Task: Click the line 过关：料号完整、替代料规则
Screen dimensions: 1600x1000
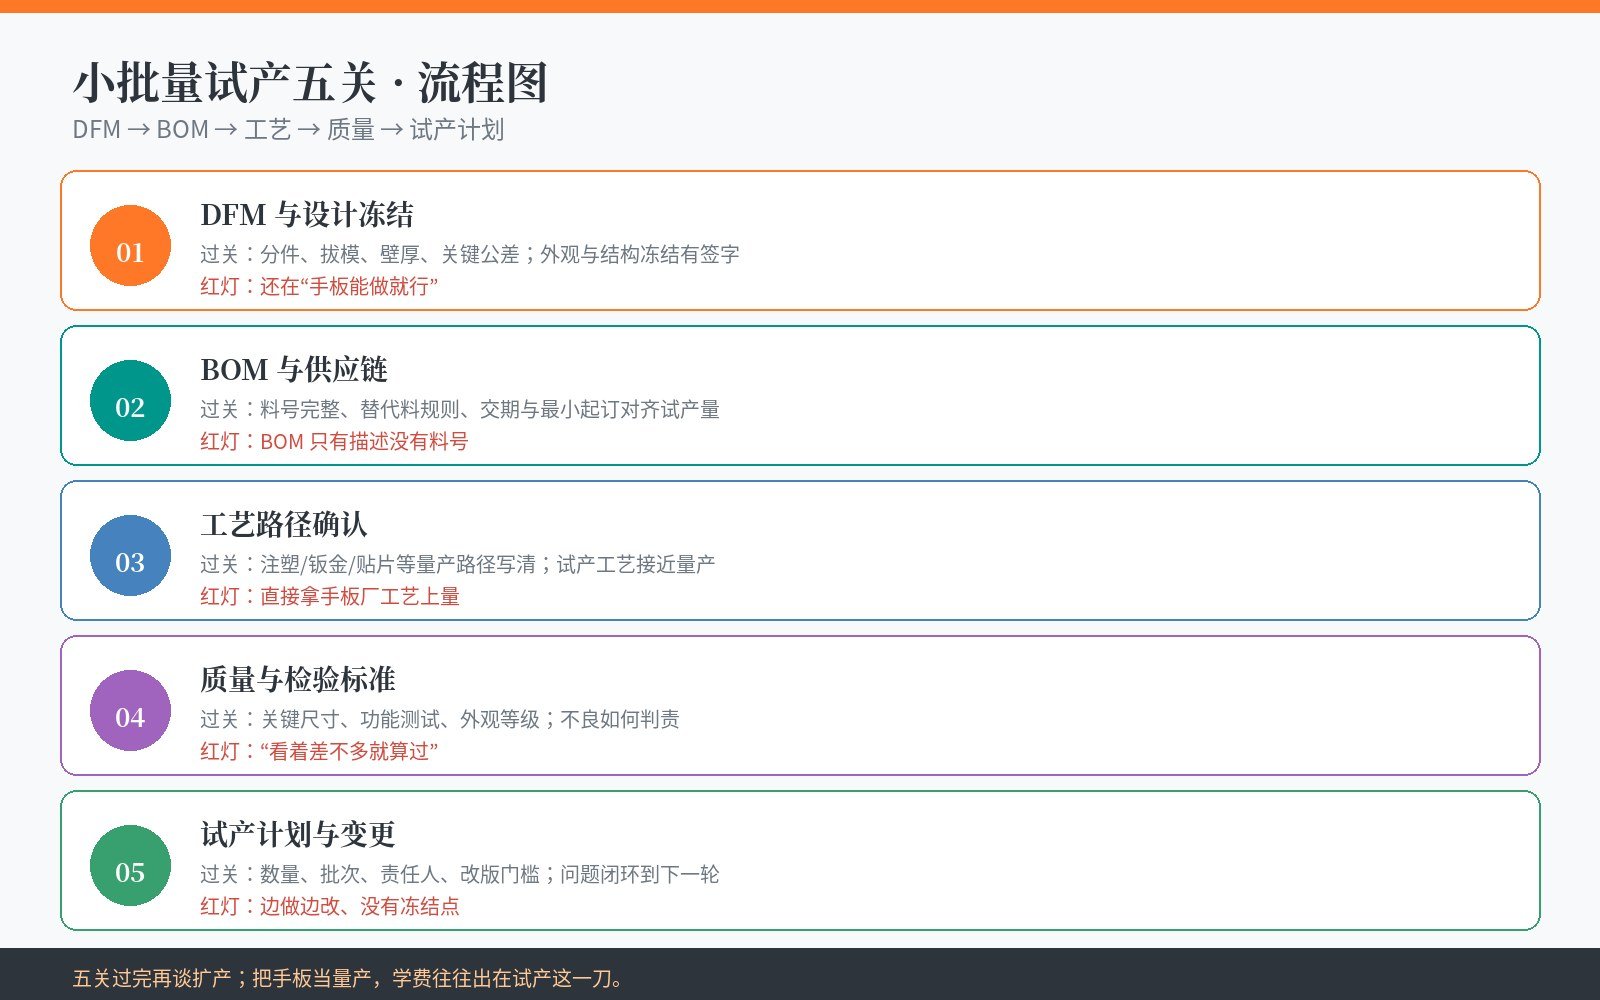Action: click(x=330, y=409)
